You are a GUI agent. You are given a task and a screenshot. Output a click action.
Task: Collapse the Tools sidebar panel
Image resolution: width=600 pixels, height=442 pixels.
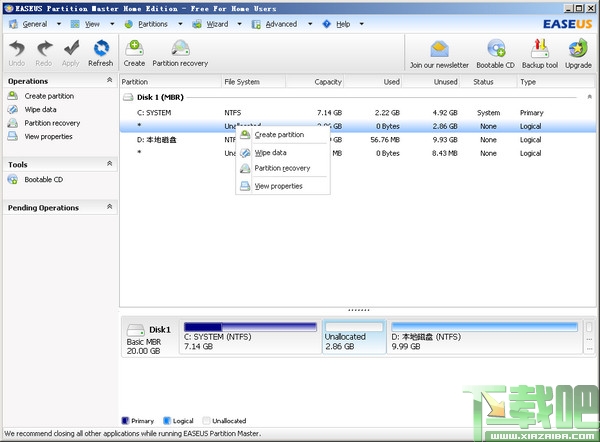[110, 164]
